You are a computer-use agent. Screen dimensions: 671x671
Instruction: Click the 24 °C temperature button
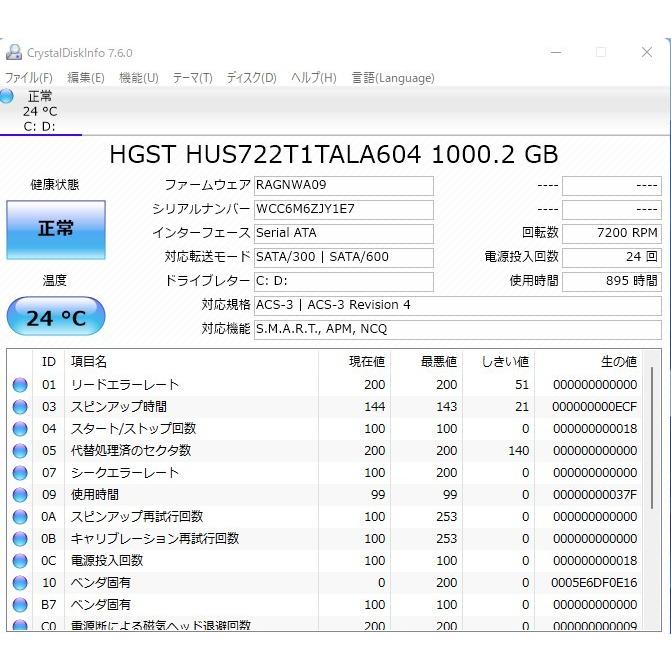click(x=56, y=316)
